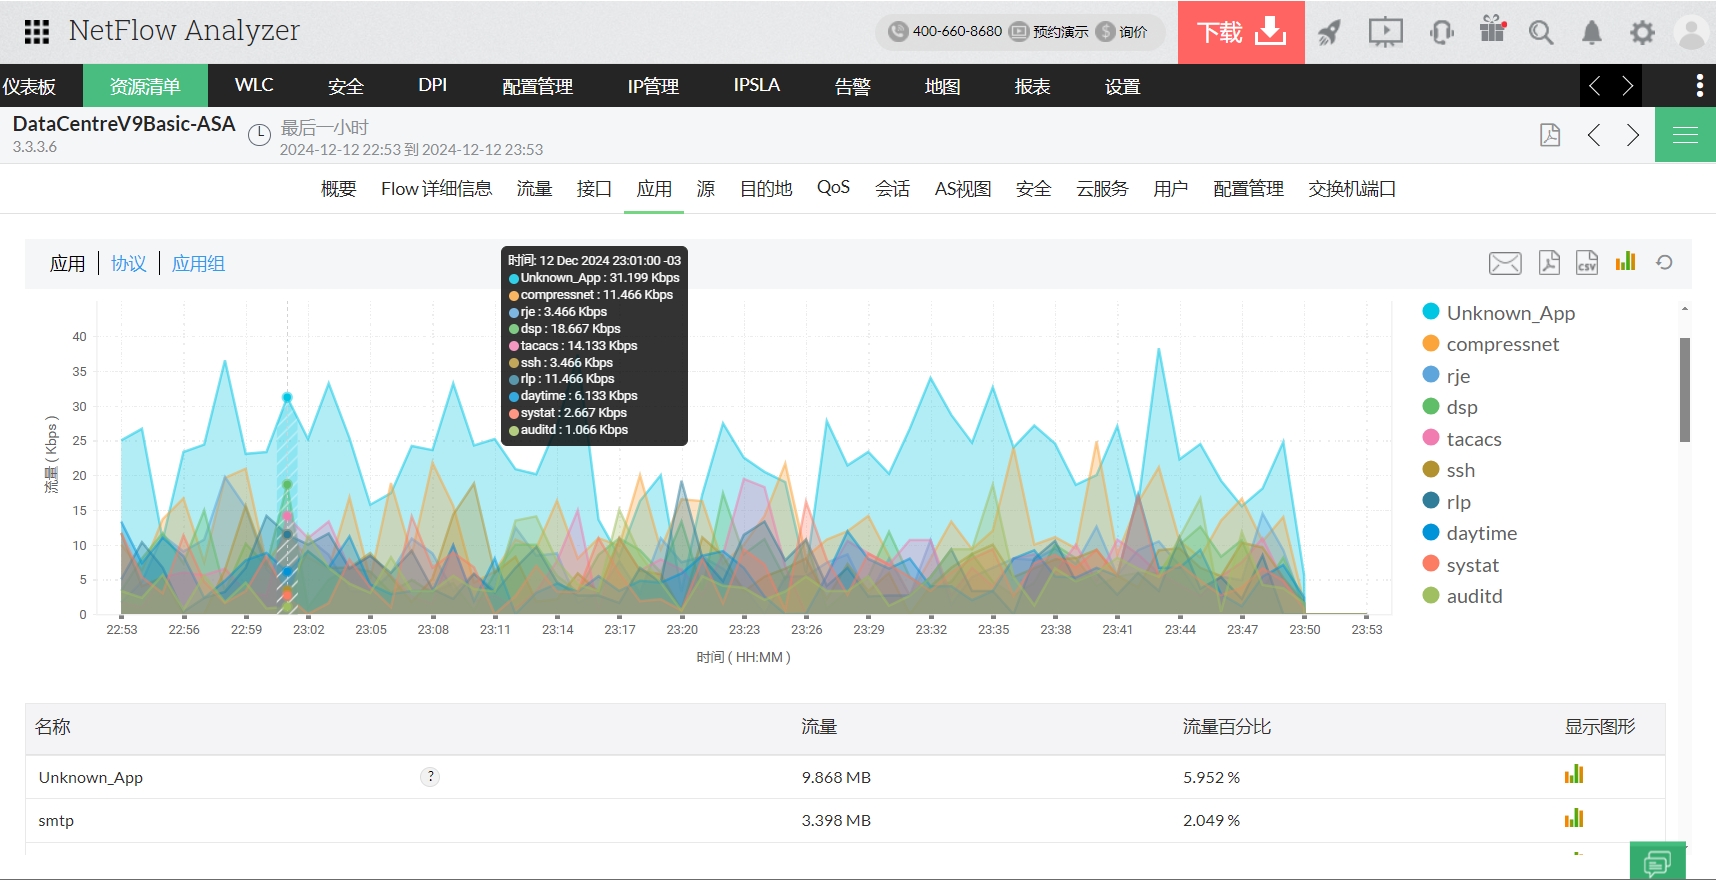Click the email chart envelope icon
This screenshot has height=880, width=1716.
(1504, 263)
